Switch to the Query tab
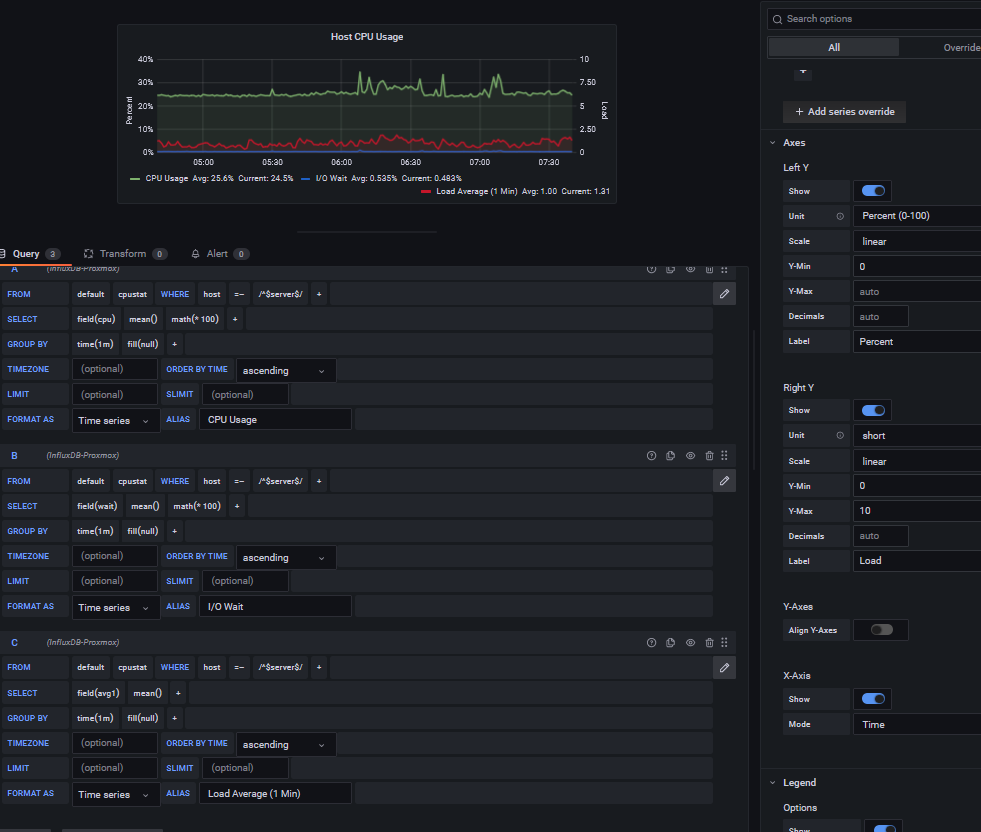The image size is (981, 832). pos(30,254)
